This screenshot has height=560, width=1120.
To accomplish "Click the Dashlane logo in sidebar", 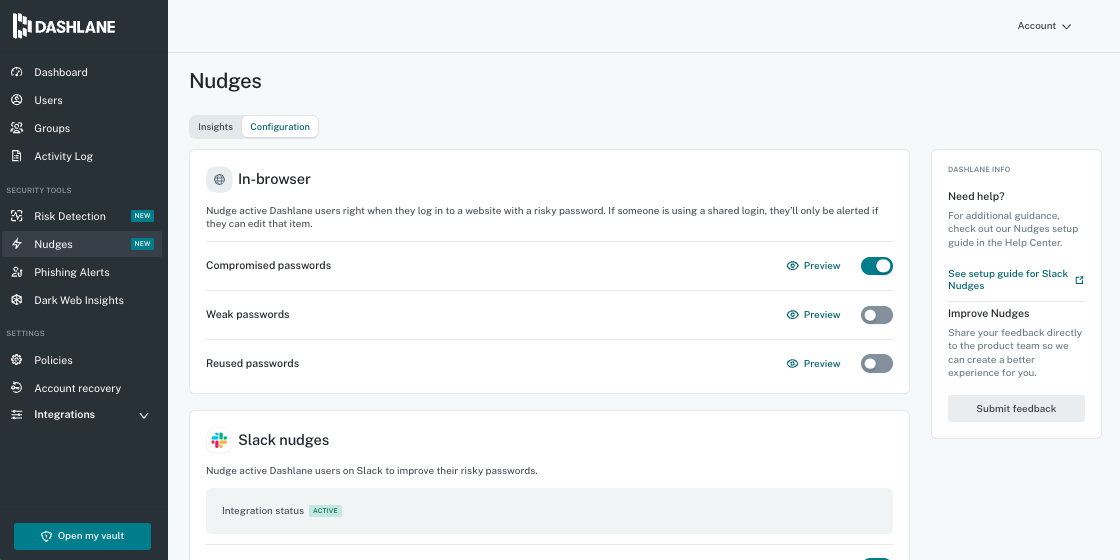I will [64, 26].
